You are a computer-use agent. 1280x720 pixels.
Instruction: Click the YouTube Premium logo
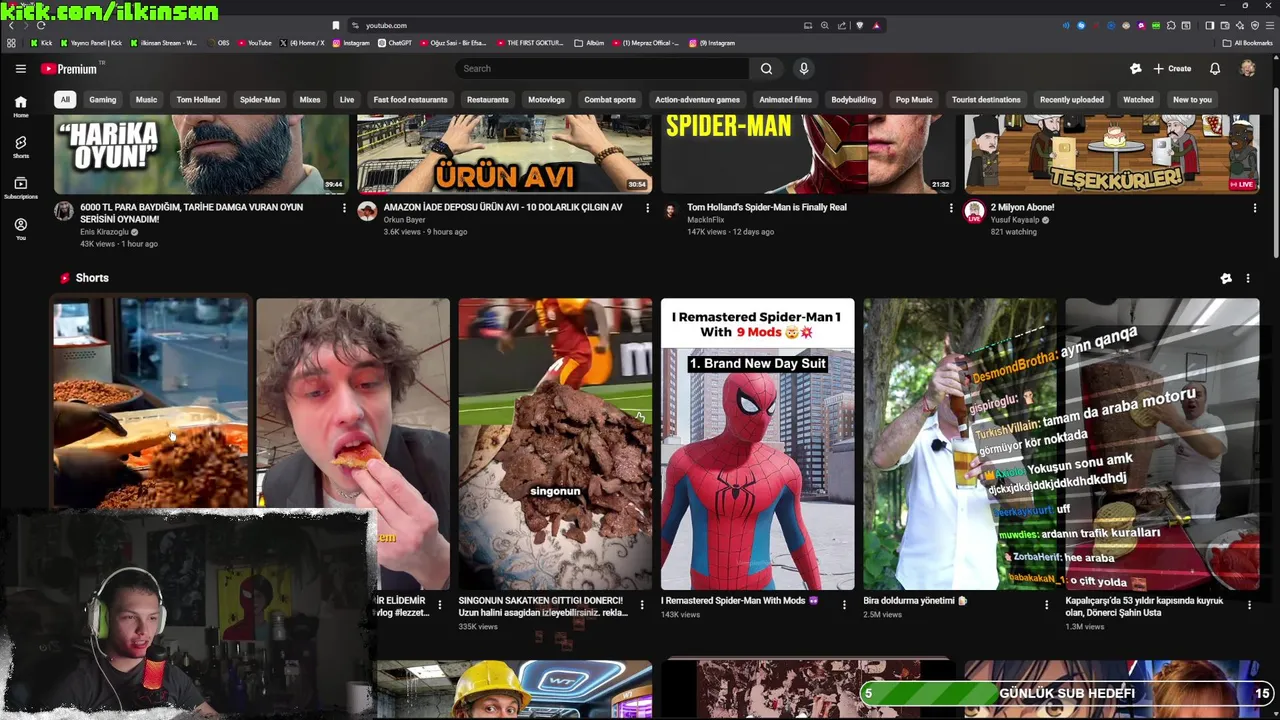(71, 69)
